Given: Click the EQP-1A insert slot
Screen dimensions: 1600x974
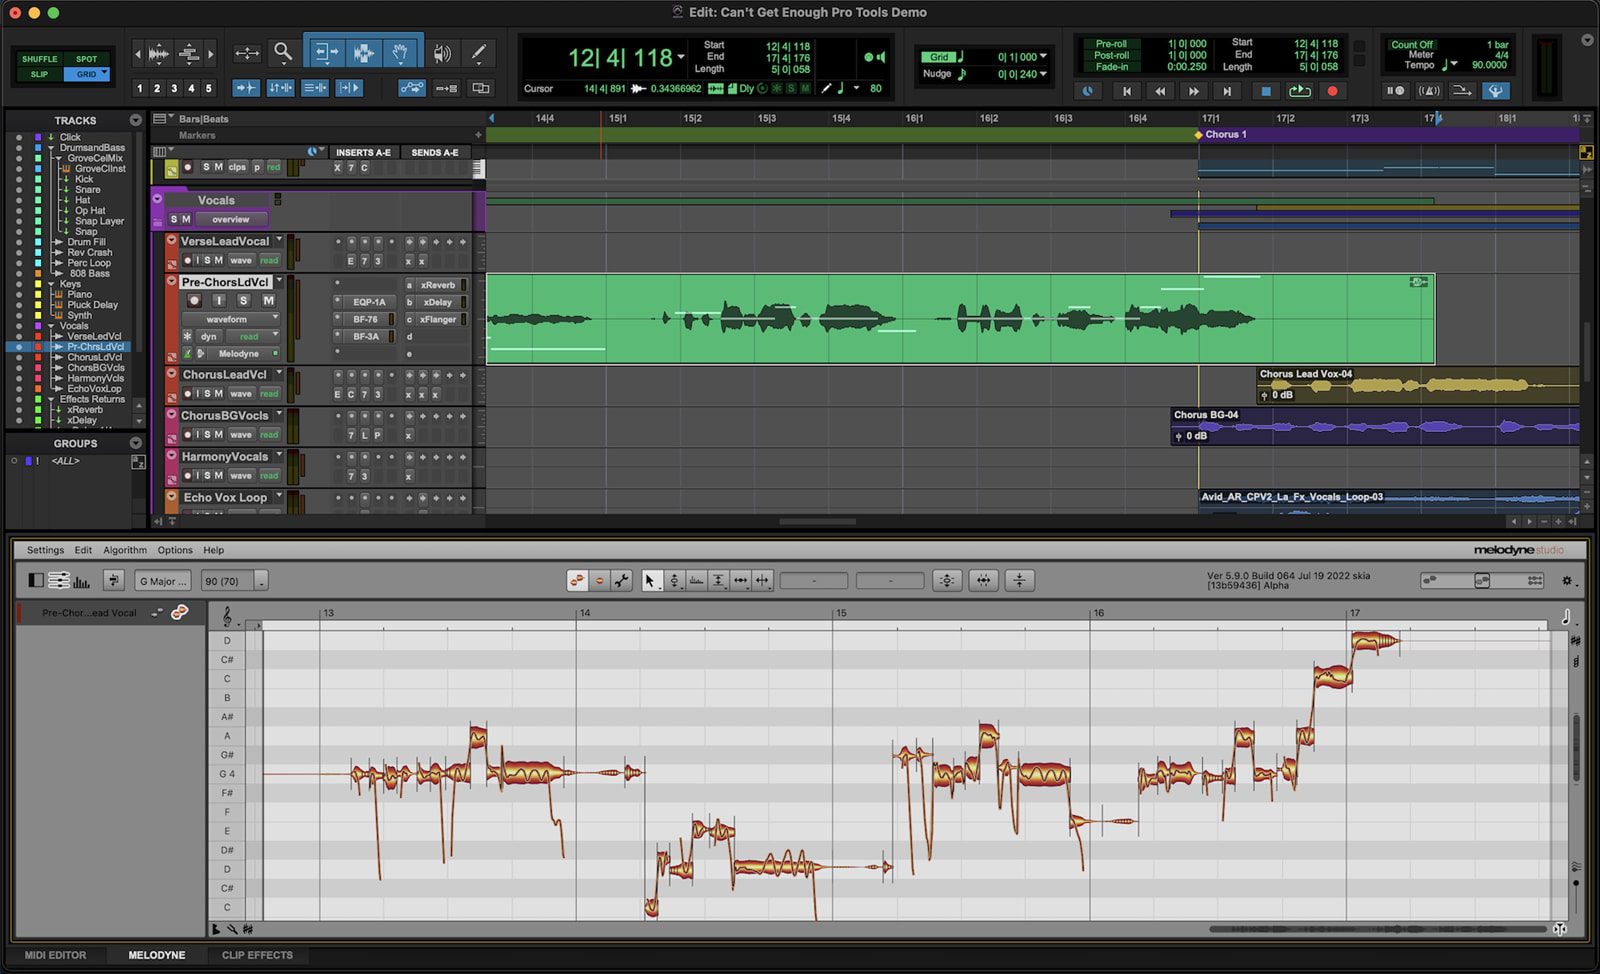Looking at the screenshot, I should 368,302.
